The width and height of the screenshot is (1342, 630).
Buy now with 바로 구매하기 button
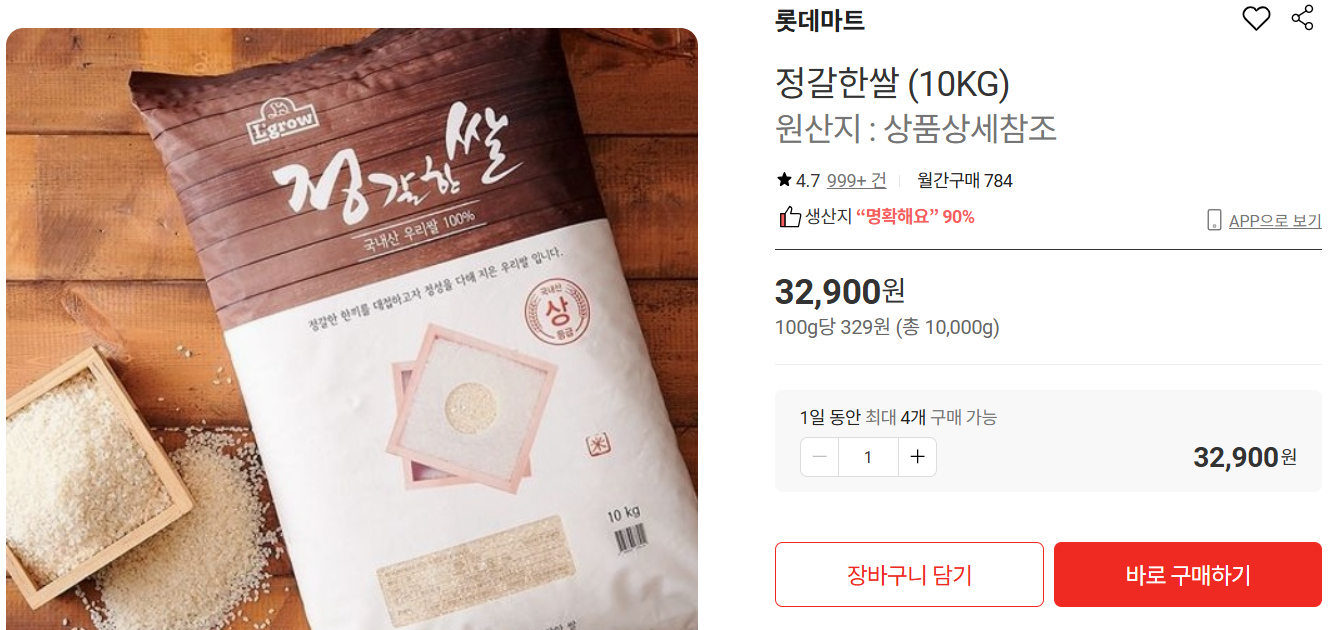pos(1188,575)
